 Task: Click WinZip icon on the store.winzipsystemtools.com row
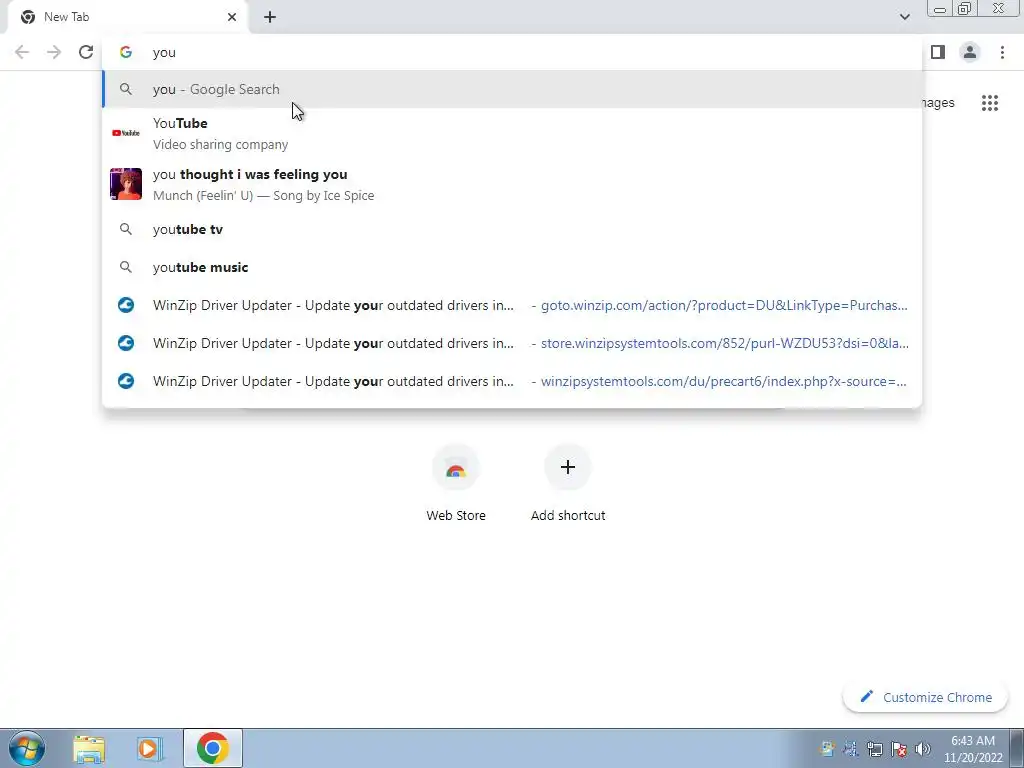point(126,343)
